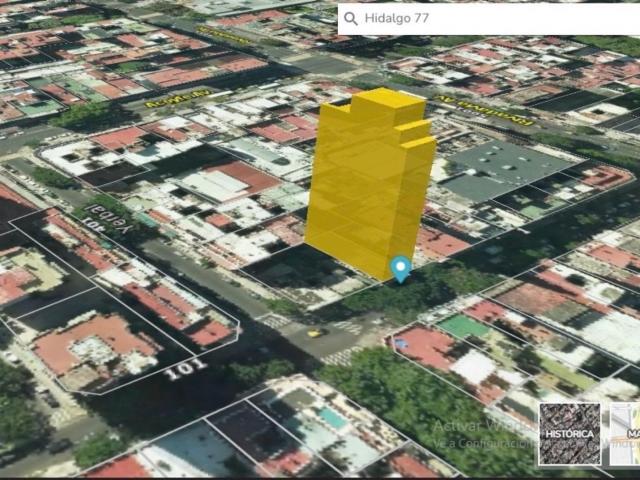The image size is (640, 480).
Task: Click the blue location pin marker
Action: pyautogui.click(x=400, y=269)
